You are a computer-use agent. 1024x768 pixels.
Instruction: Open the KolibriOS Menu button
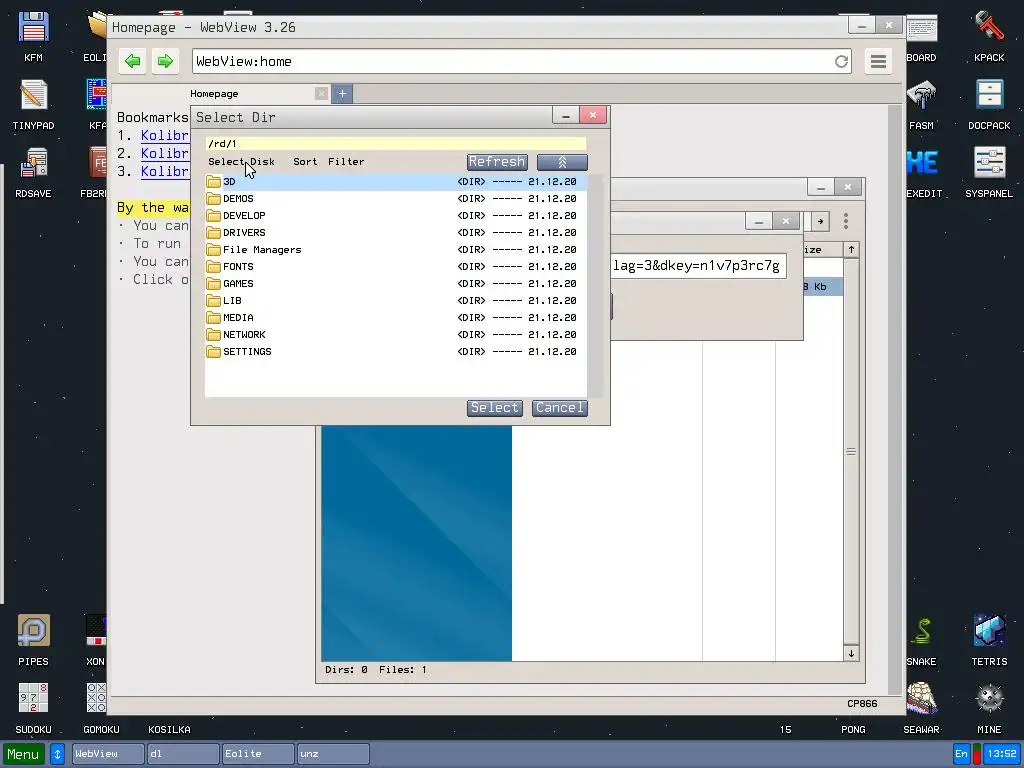[x=24, y=754]
